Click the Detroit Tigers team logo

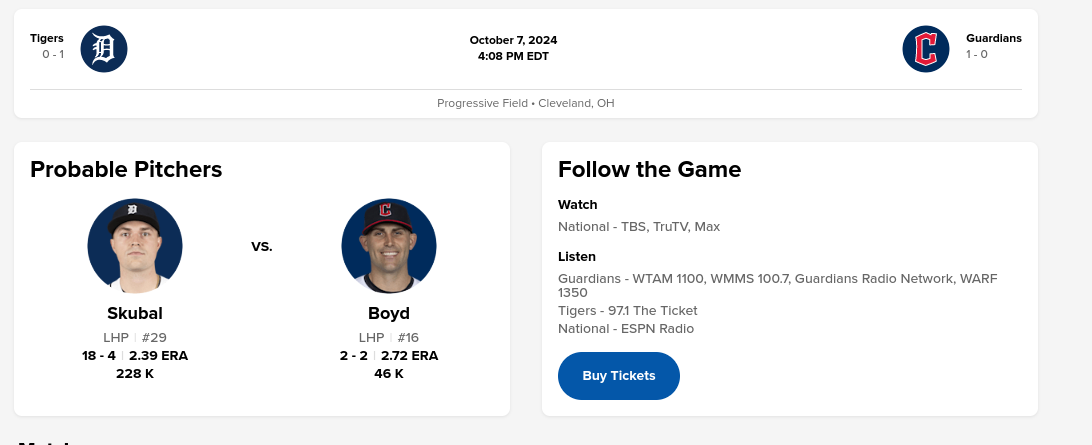click(104, 49)
